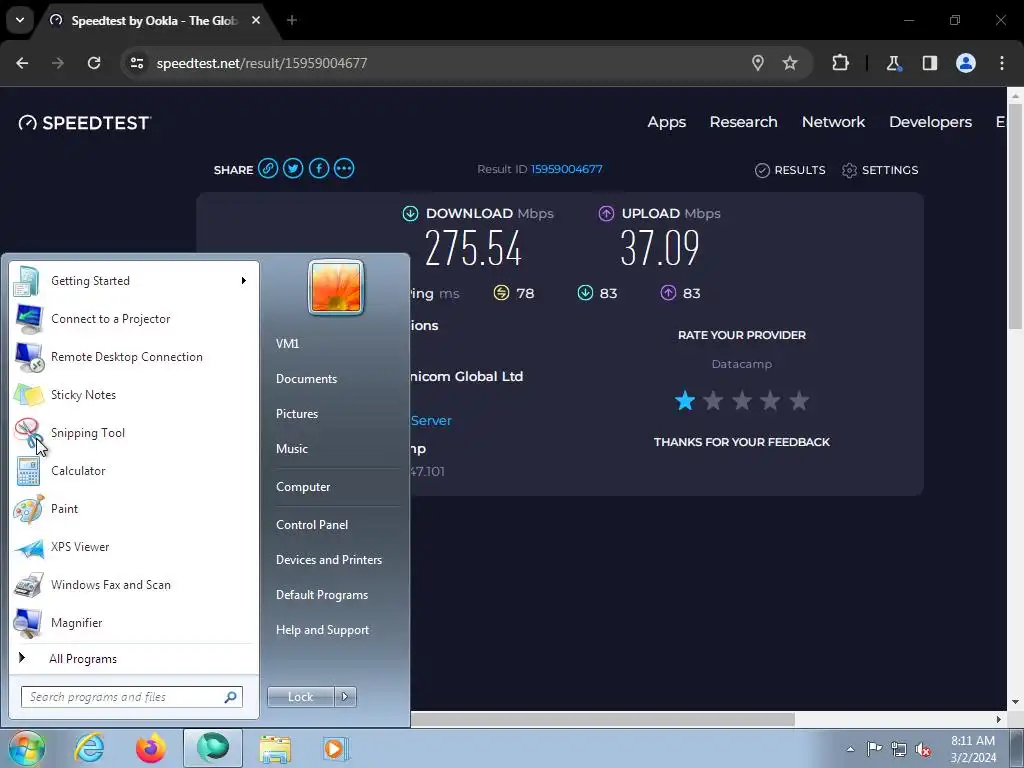1024x768 pixels.
Task: Open network status tray icon
Action: [x=899, y=749]
